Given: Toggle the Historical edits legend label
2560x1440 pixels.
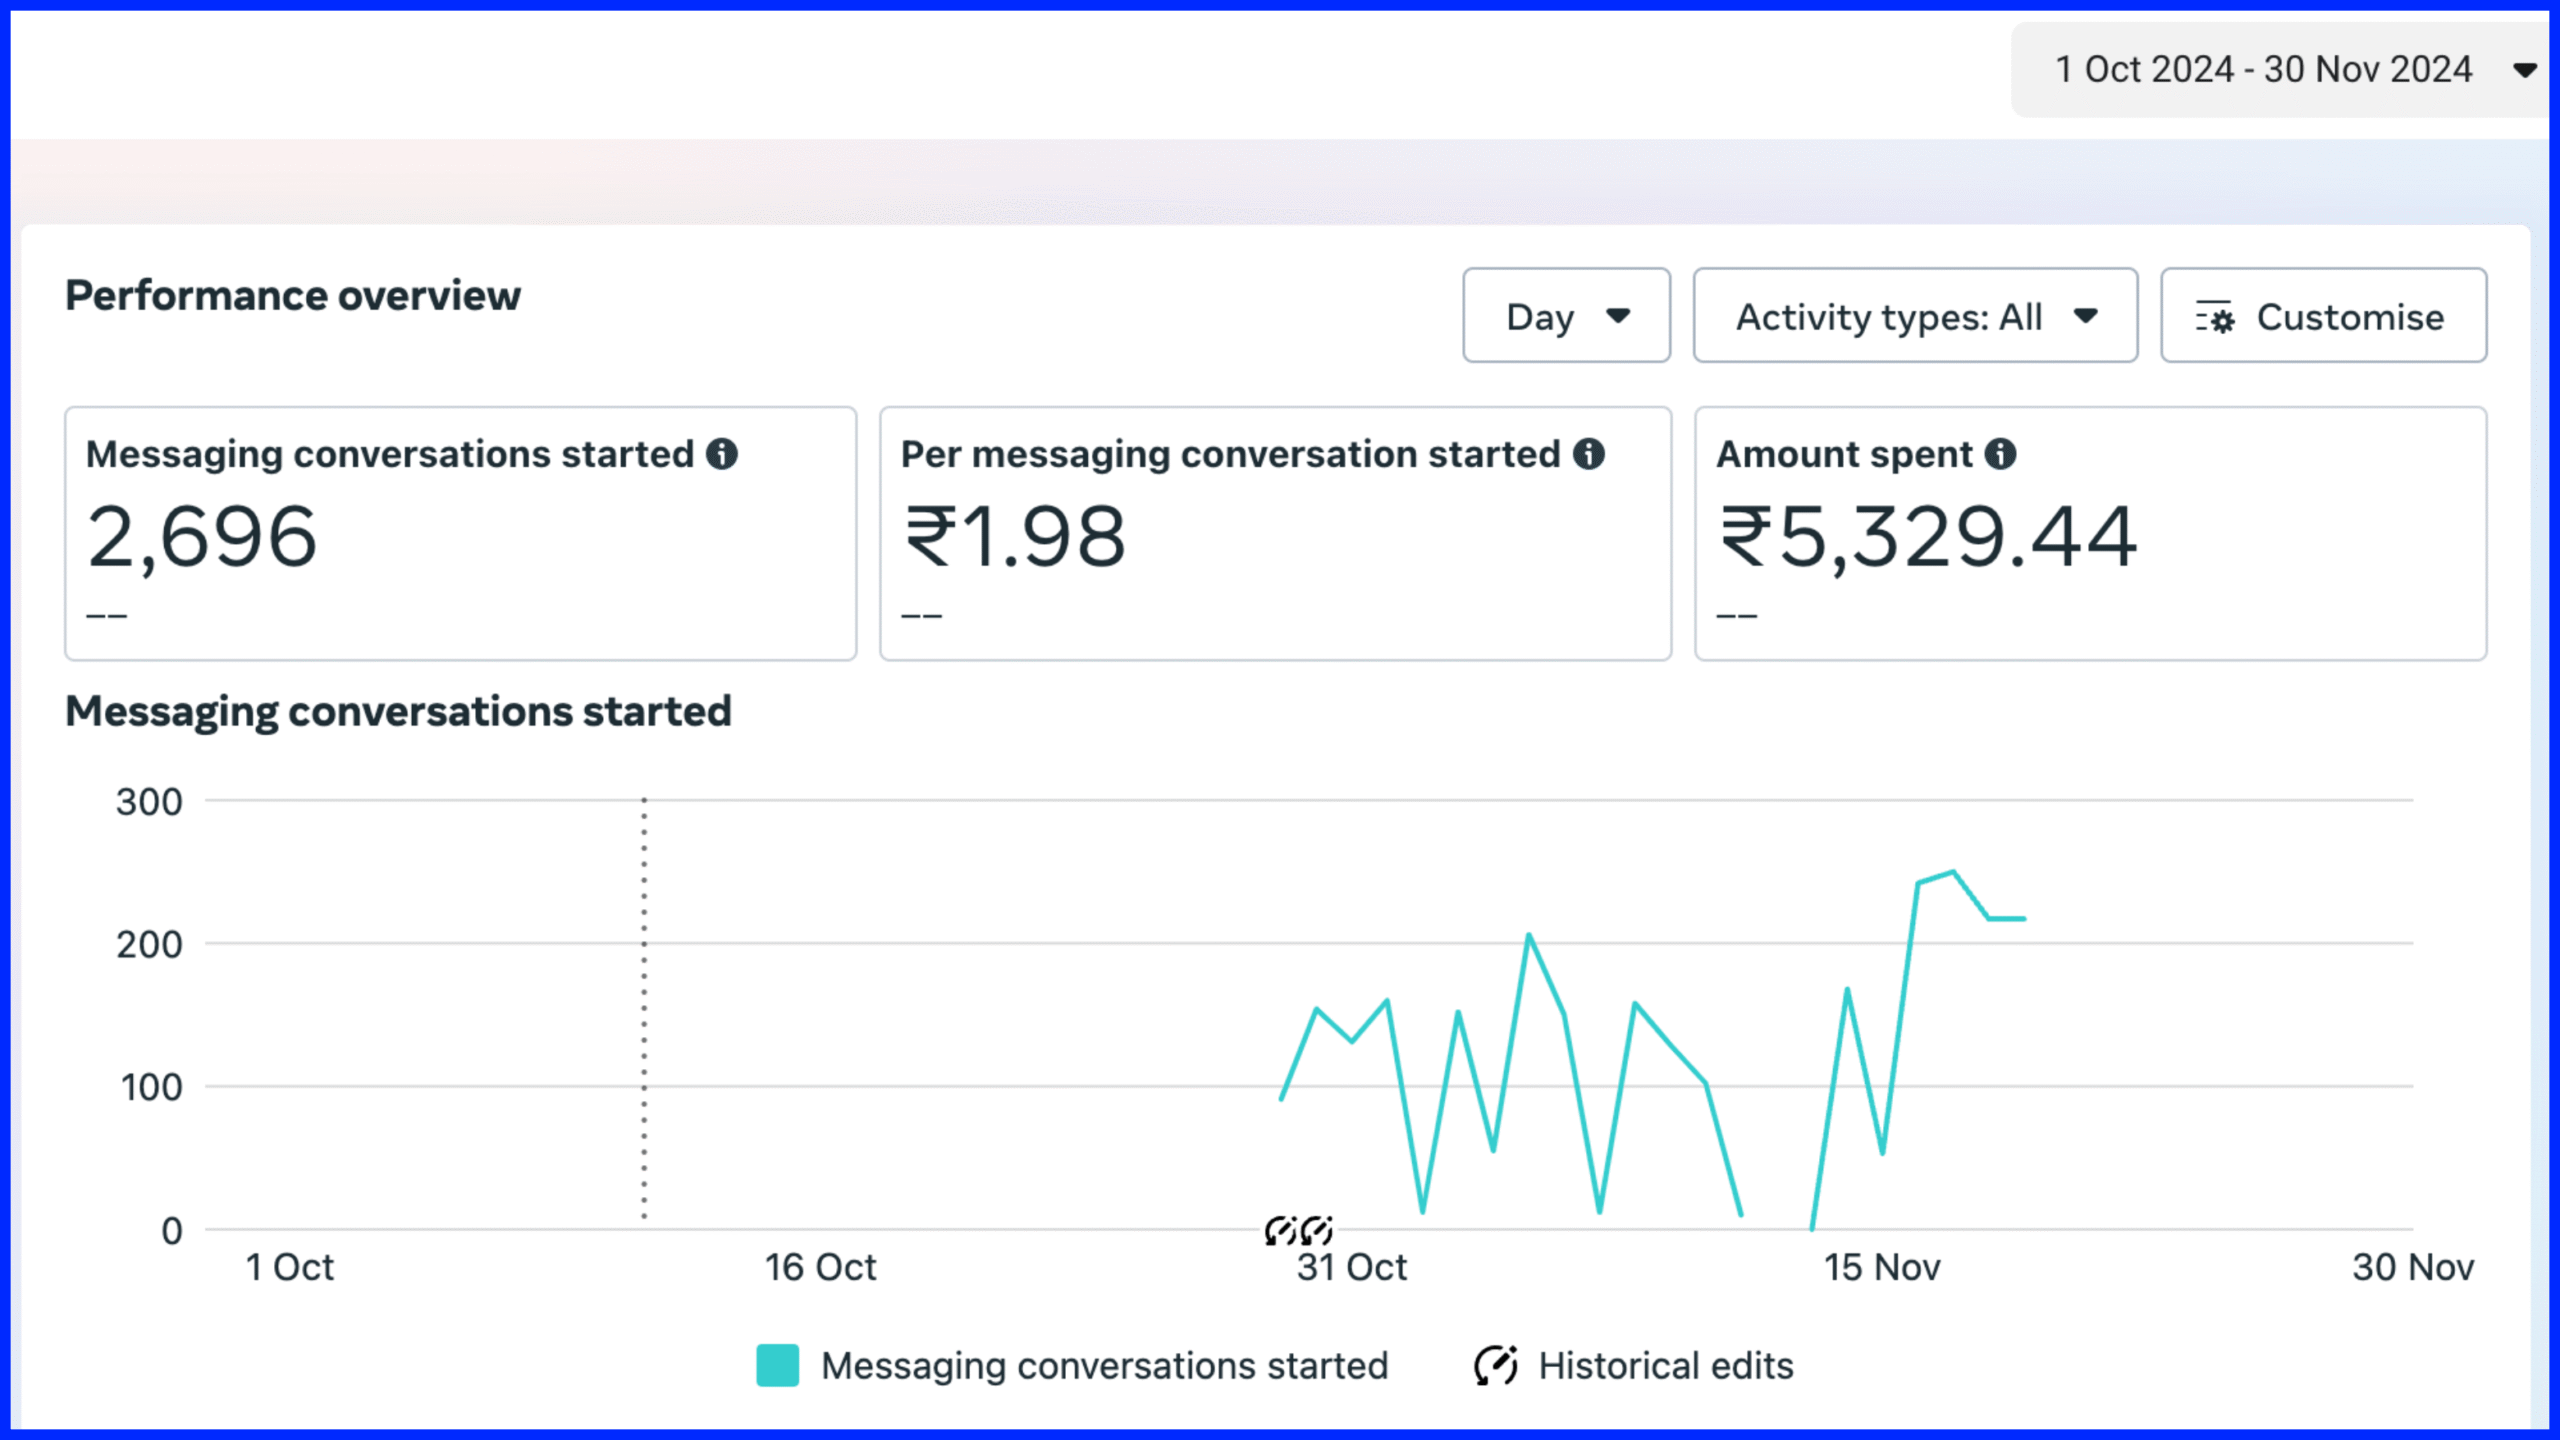Looking at the screenshot, I should pos(1665,1365).
